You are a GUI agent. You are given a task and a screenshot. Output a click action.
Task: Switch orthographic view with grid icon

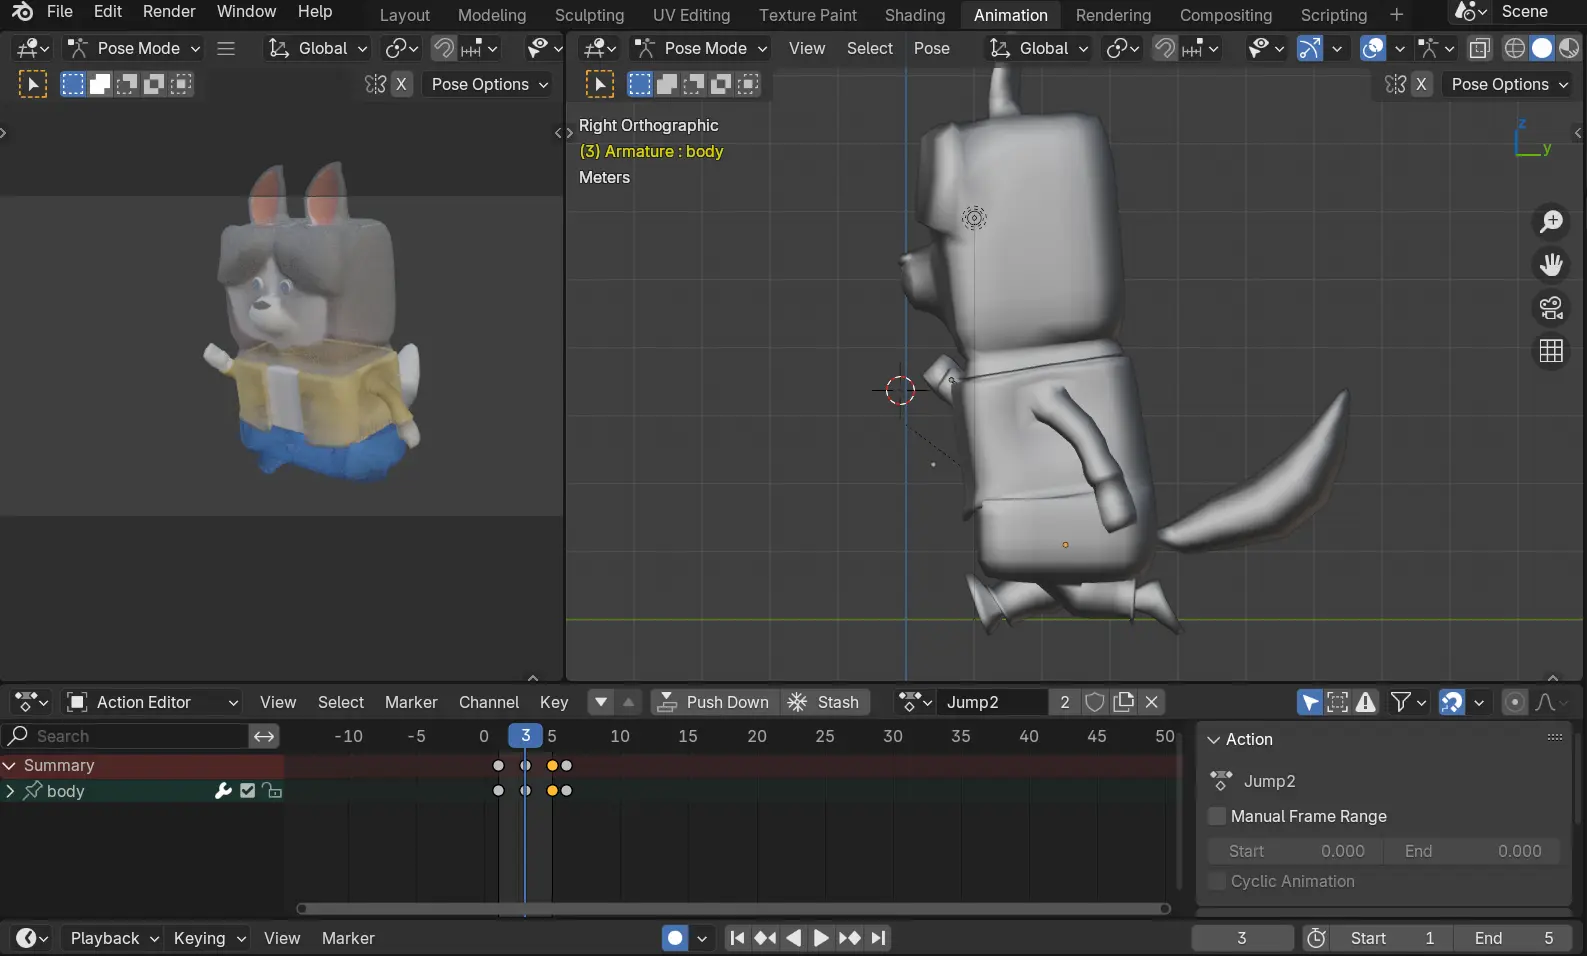click(1551, 351)
